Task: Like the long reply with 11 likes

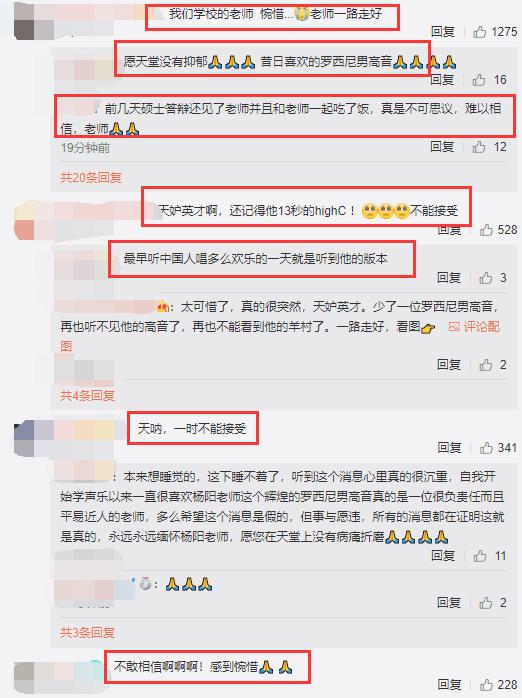Action: [480, 556]
